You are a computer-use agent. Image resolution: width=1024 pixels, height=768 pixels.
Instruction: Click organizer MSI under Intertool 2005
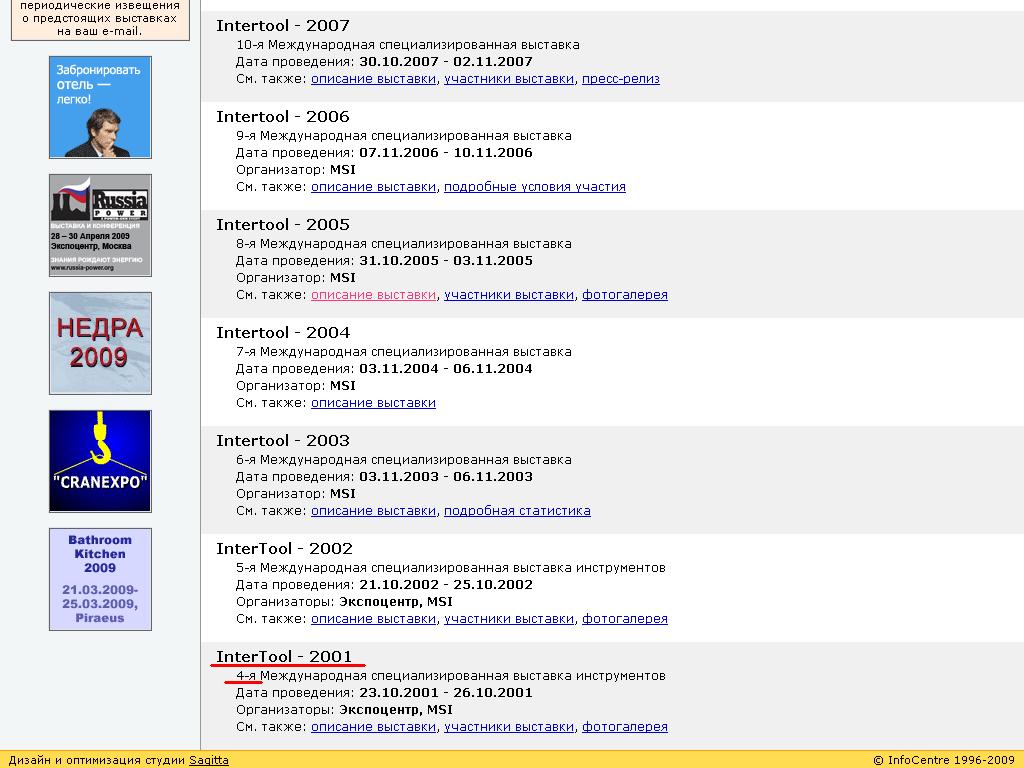(343, 278)
